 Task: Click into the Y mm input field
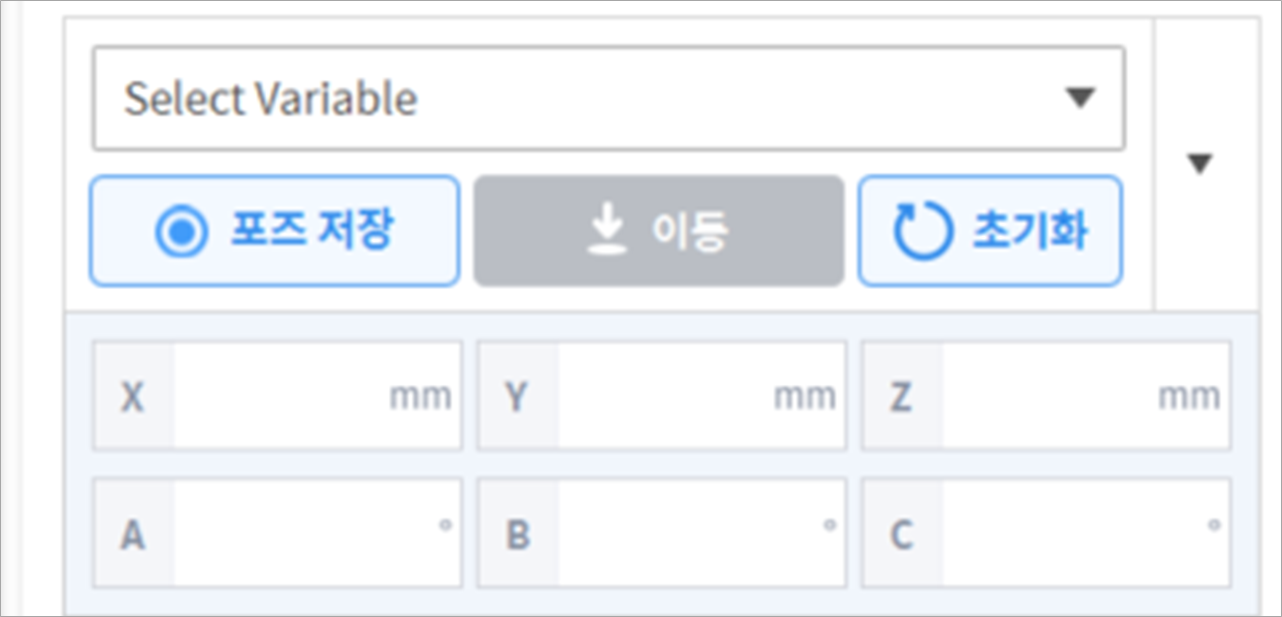pos(665,397)
